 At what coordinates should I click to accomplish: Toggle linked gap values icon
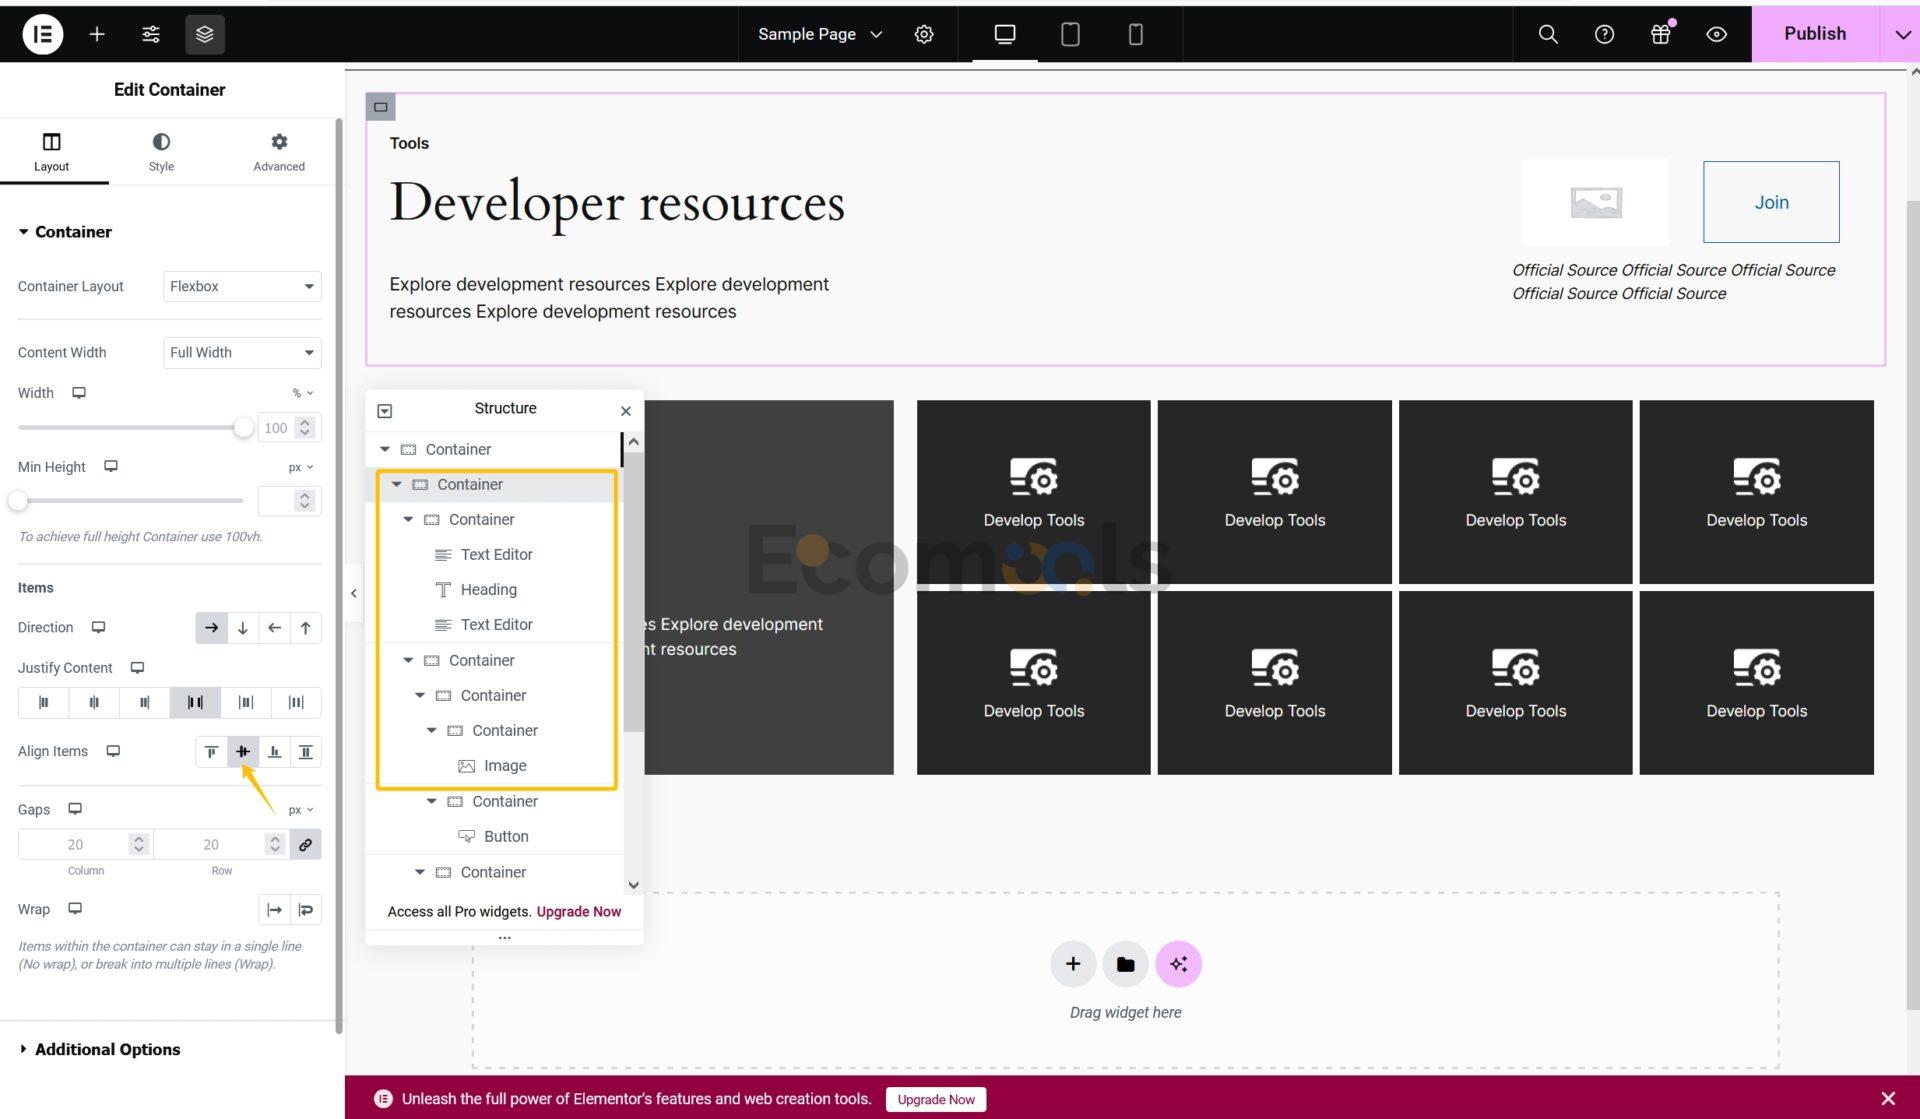coord(305,844)
